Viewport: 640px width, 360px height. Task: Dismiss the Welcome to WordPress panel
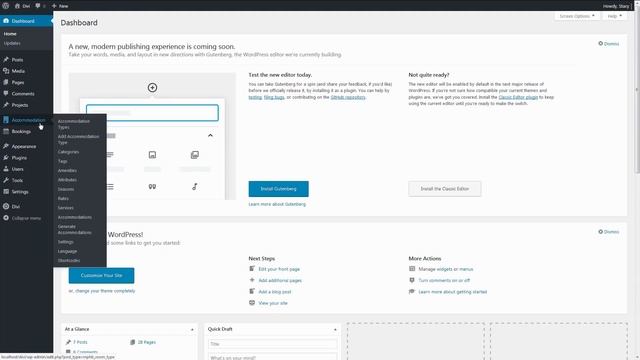click(x=609, y=232)
